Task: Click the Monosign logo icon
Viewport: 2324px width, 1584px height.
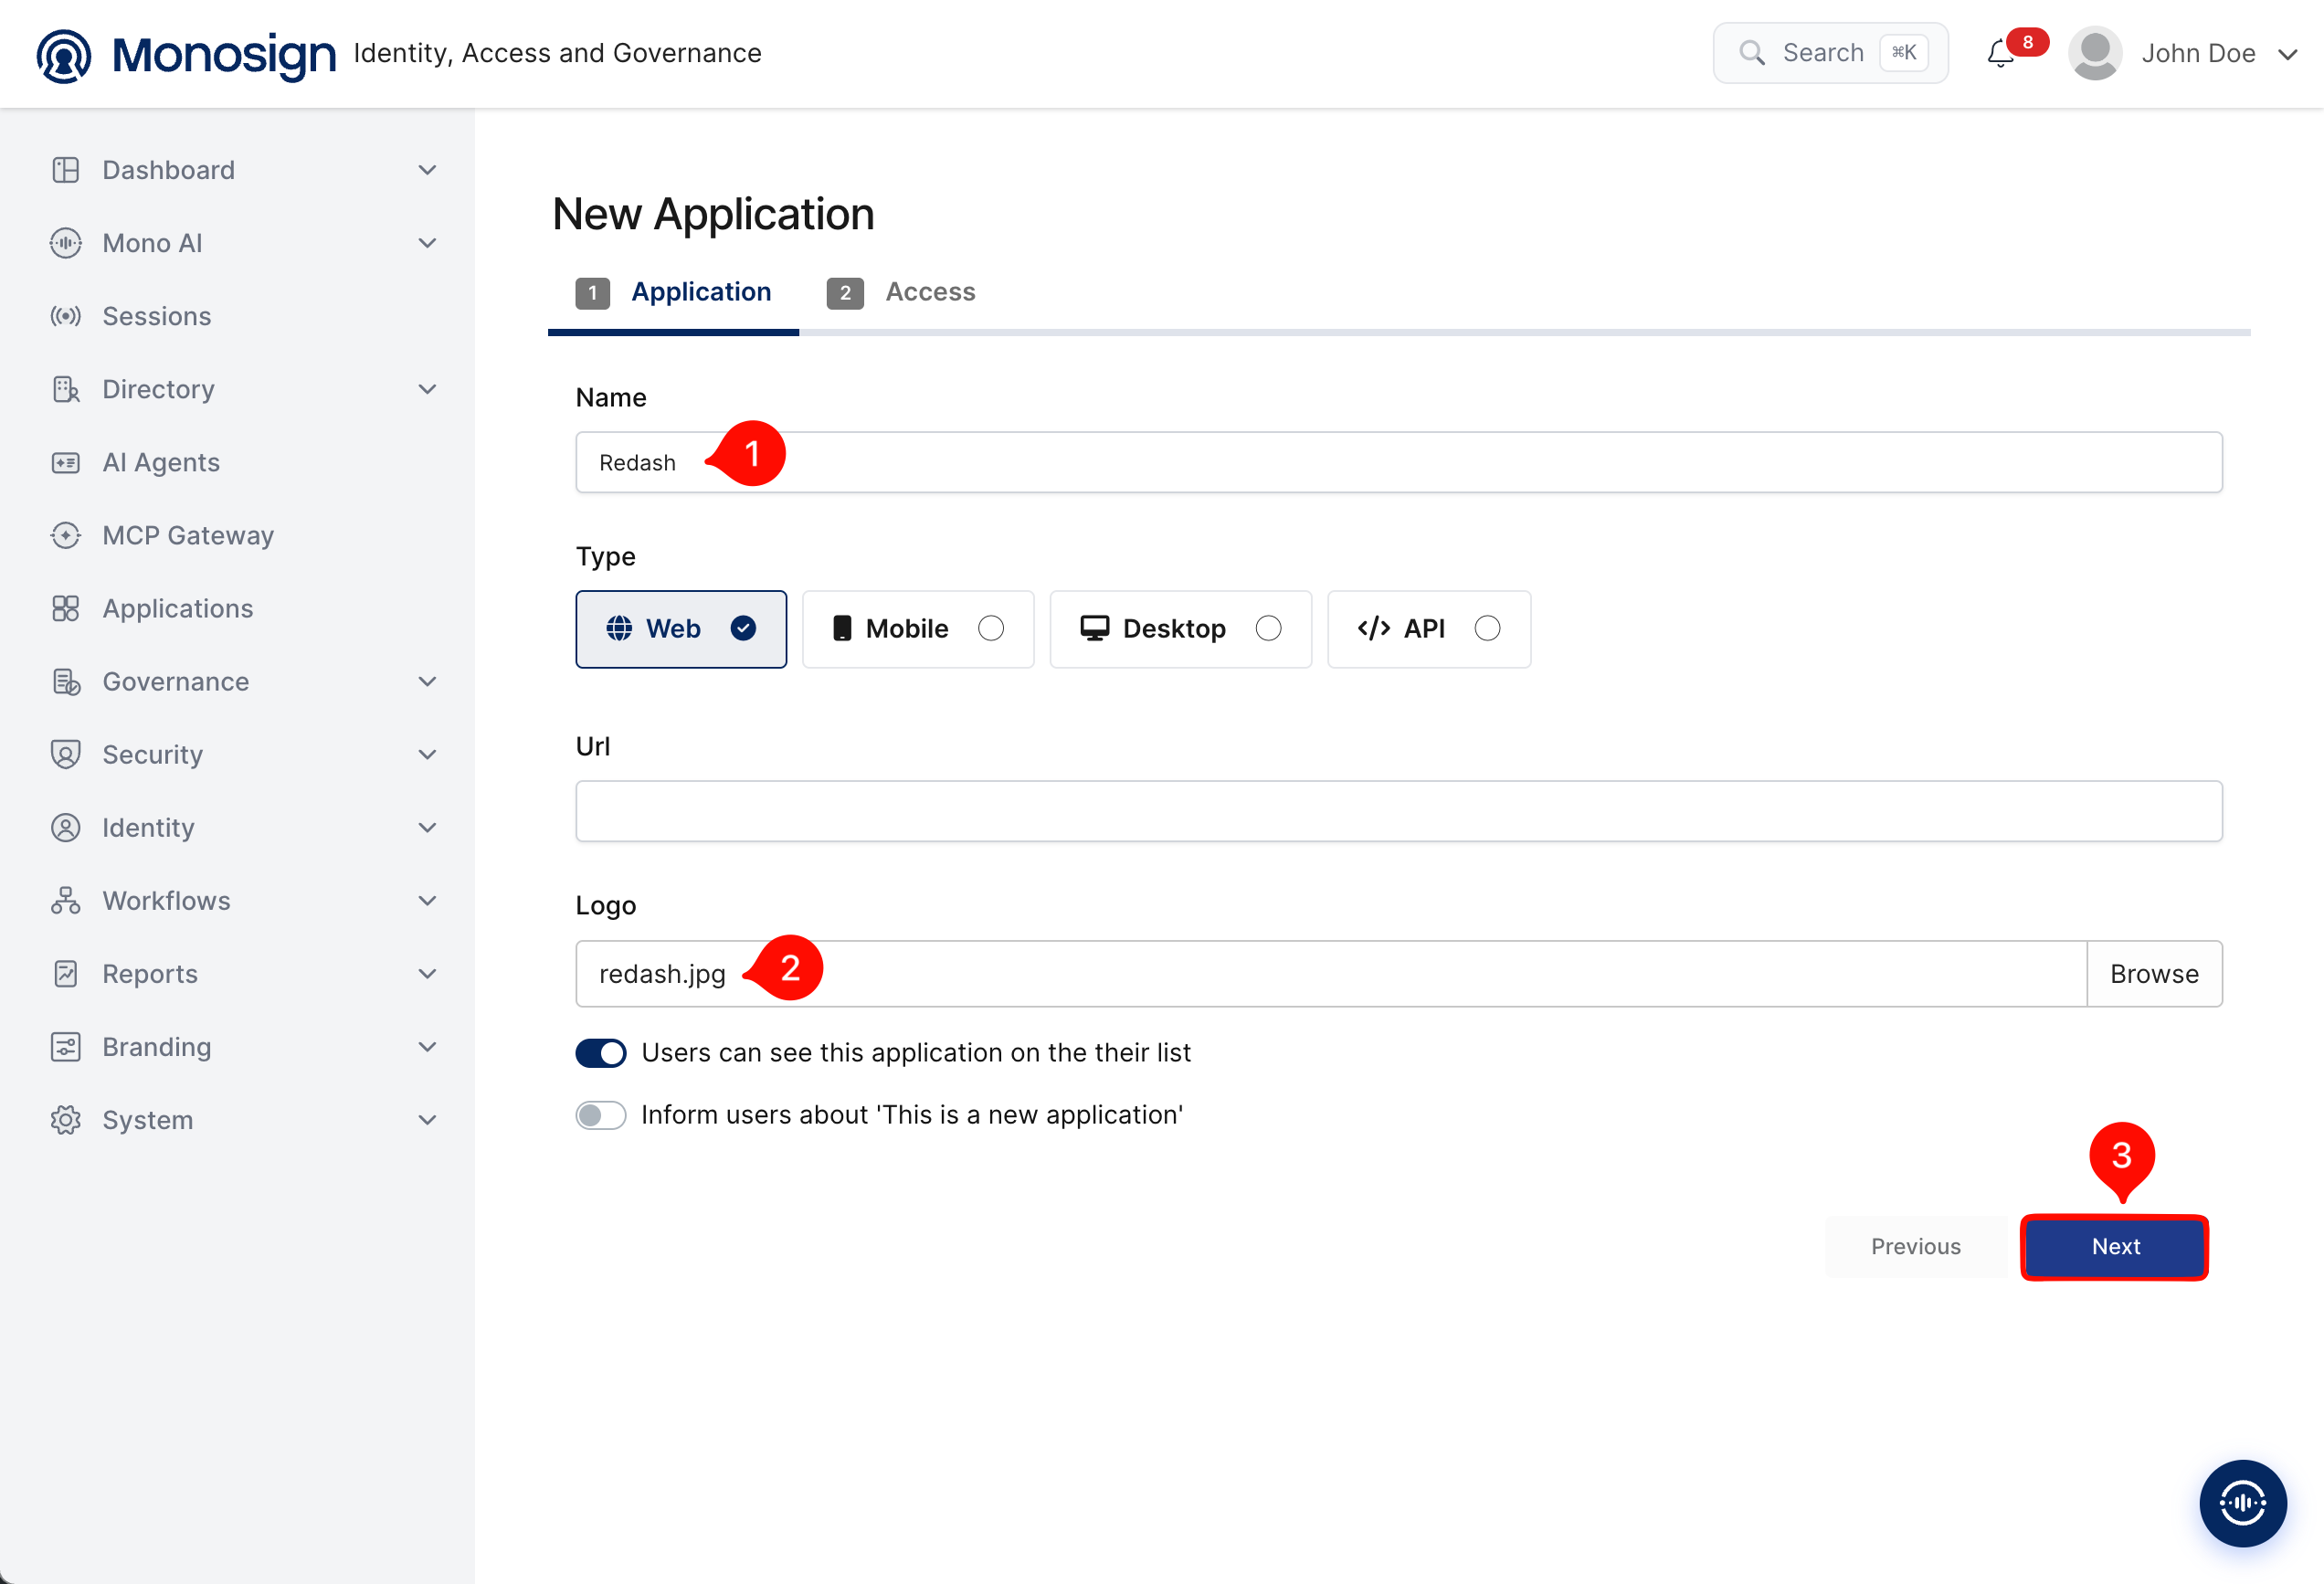Action: 64,55
